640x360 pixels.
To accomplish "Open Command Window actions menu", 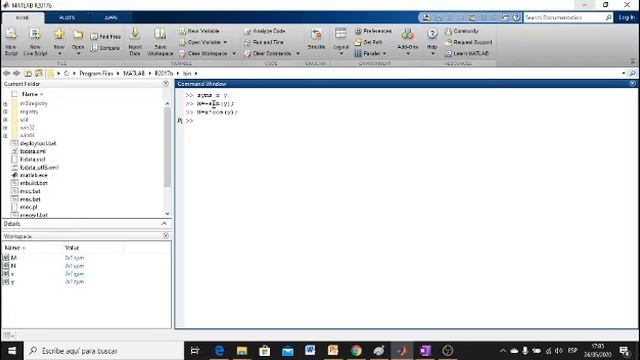I will coord(632,84).
